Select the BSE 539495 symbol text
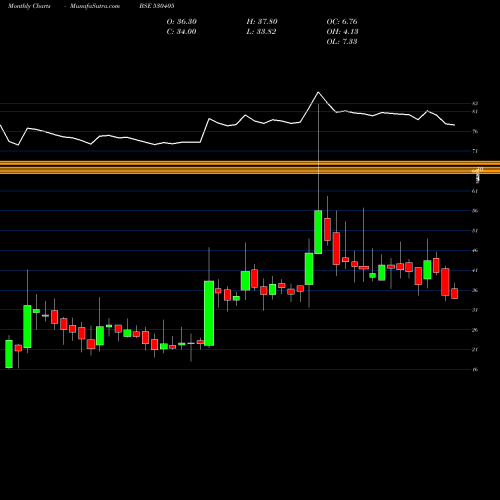This screenshot has height=500, width=500. 157,6
